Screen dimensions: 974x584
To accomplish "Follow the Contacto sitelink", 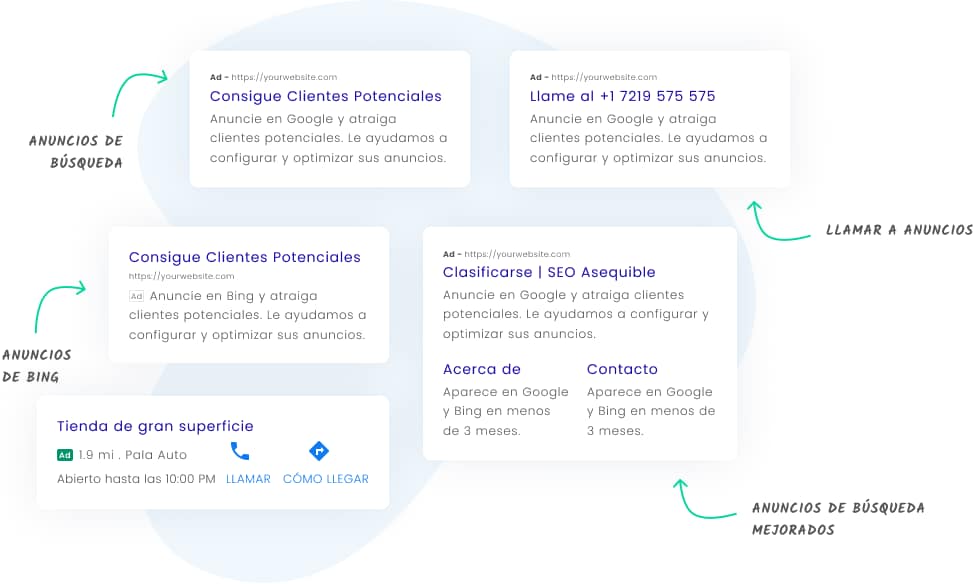I will coord(622,369).
